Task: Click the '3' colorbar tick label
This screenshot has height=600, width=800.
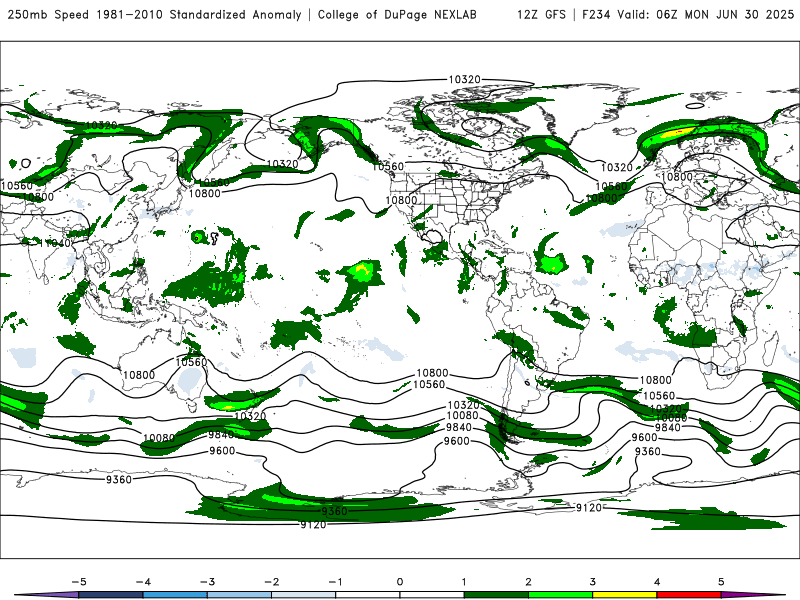Action: pos(592,582)
